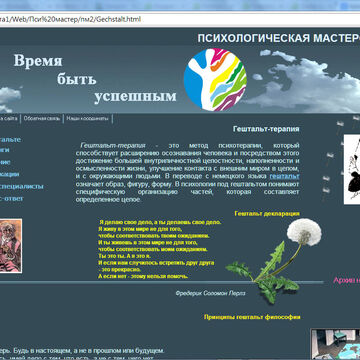Open the elderly man portrait thumbnail

point(11,246)
